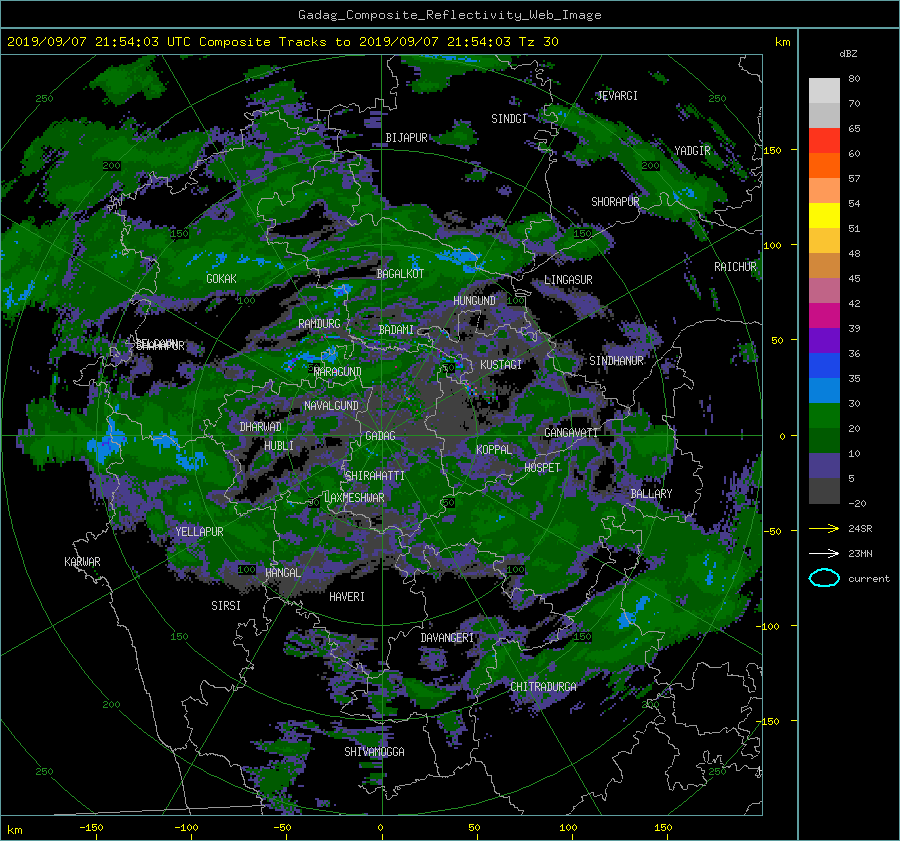The height and width of the screenshot is (841, 900).
Task: Click the GOKAK city label
Action: 221,279
